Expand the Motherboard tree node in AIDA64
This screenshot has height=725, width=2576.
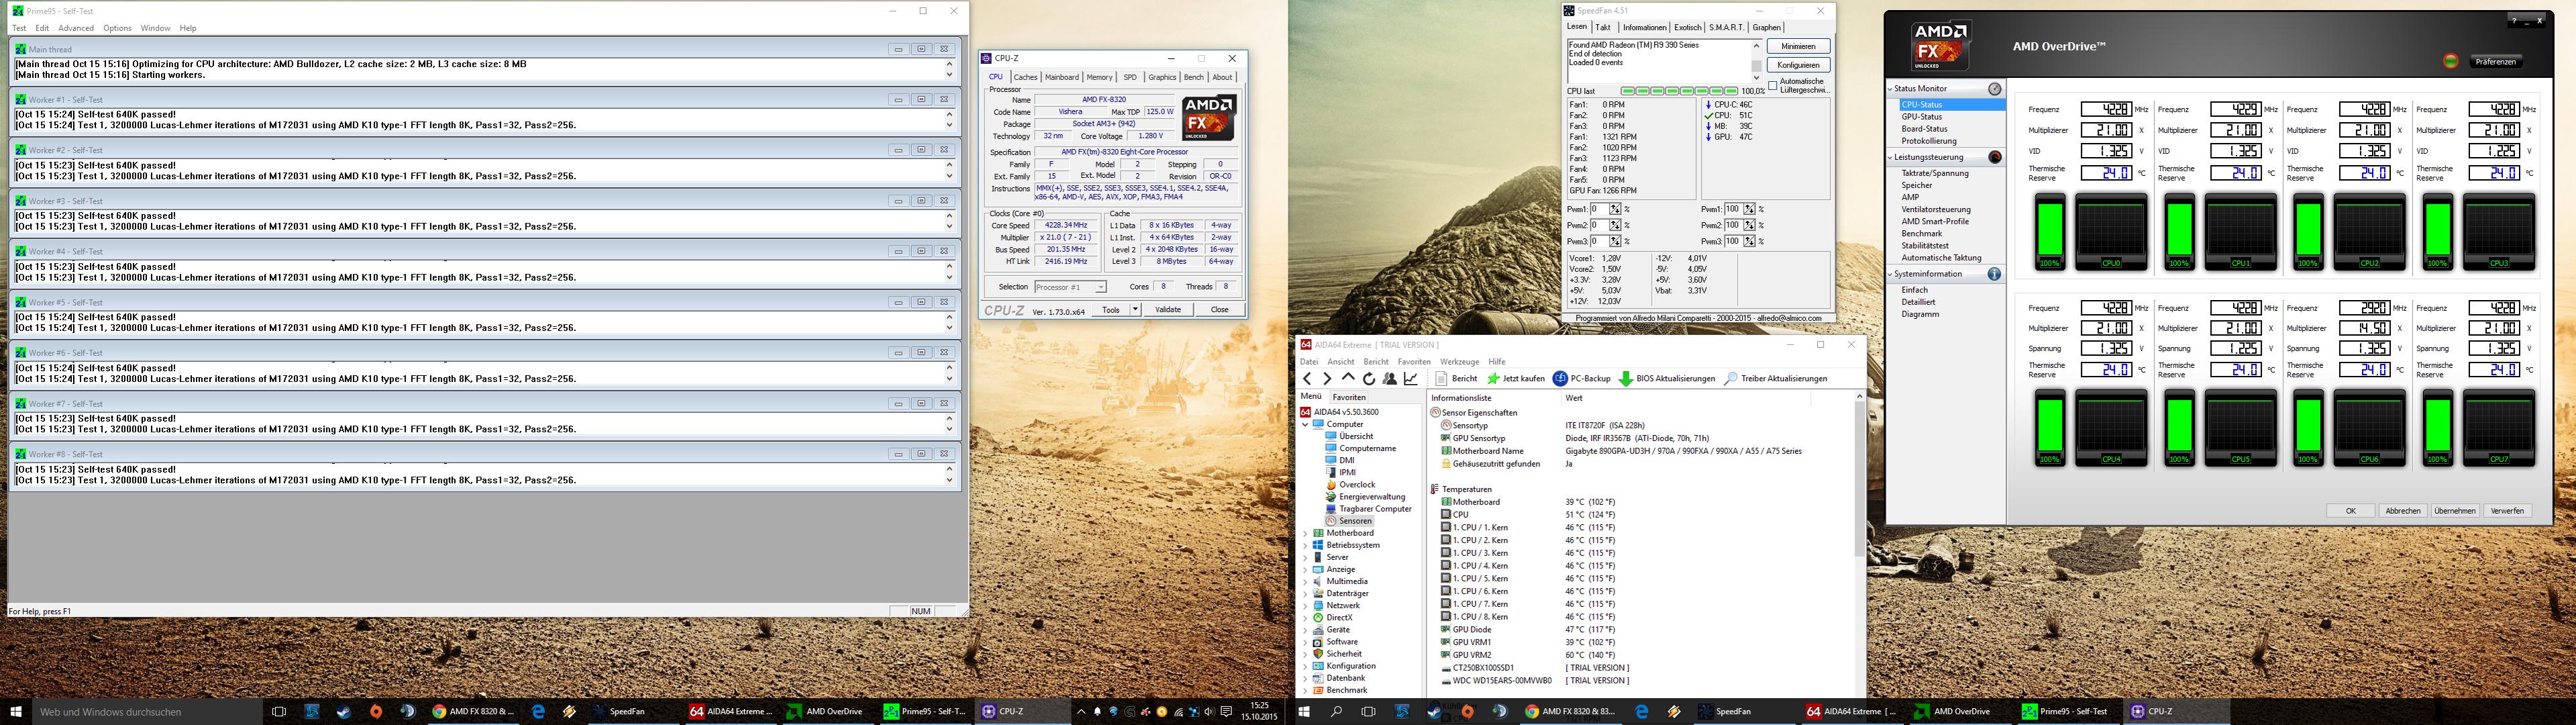tap(1305, 533)
